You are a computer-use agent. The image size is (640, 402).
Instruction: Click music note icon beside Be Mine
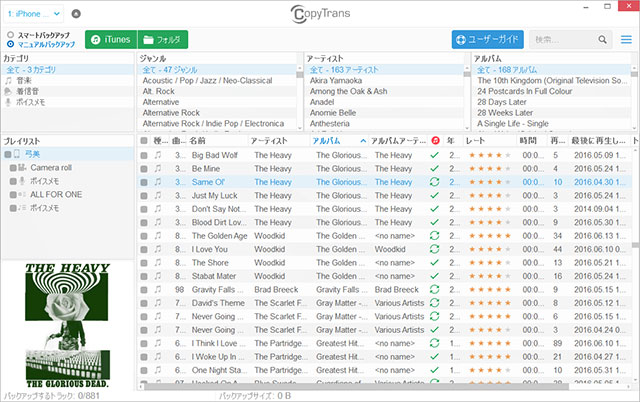pyautogui.click(x=158, y=170)
